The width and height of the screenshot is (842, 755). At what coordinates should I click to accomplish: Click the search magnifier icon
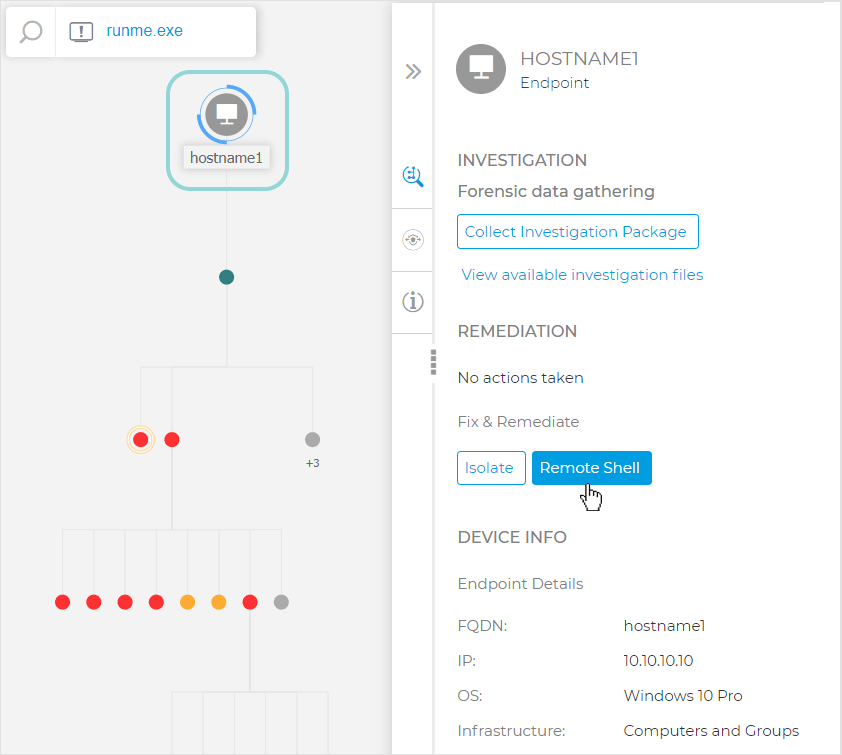coord(31,31)
